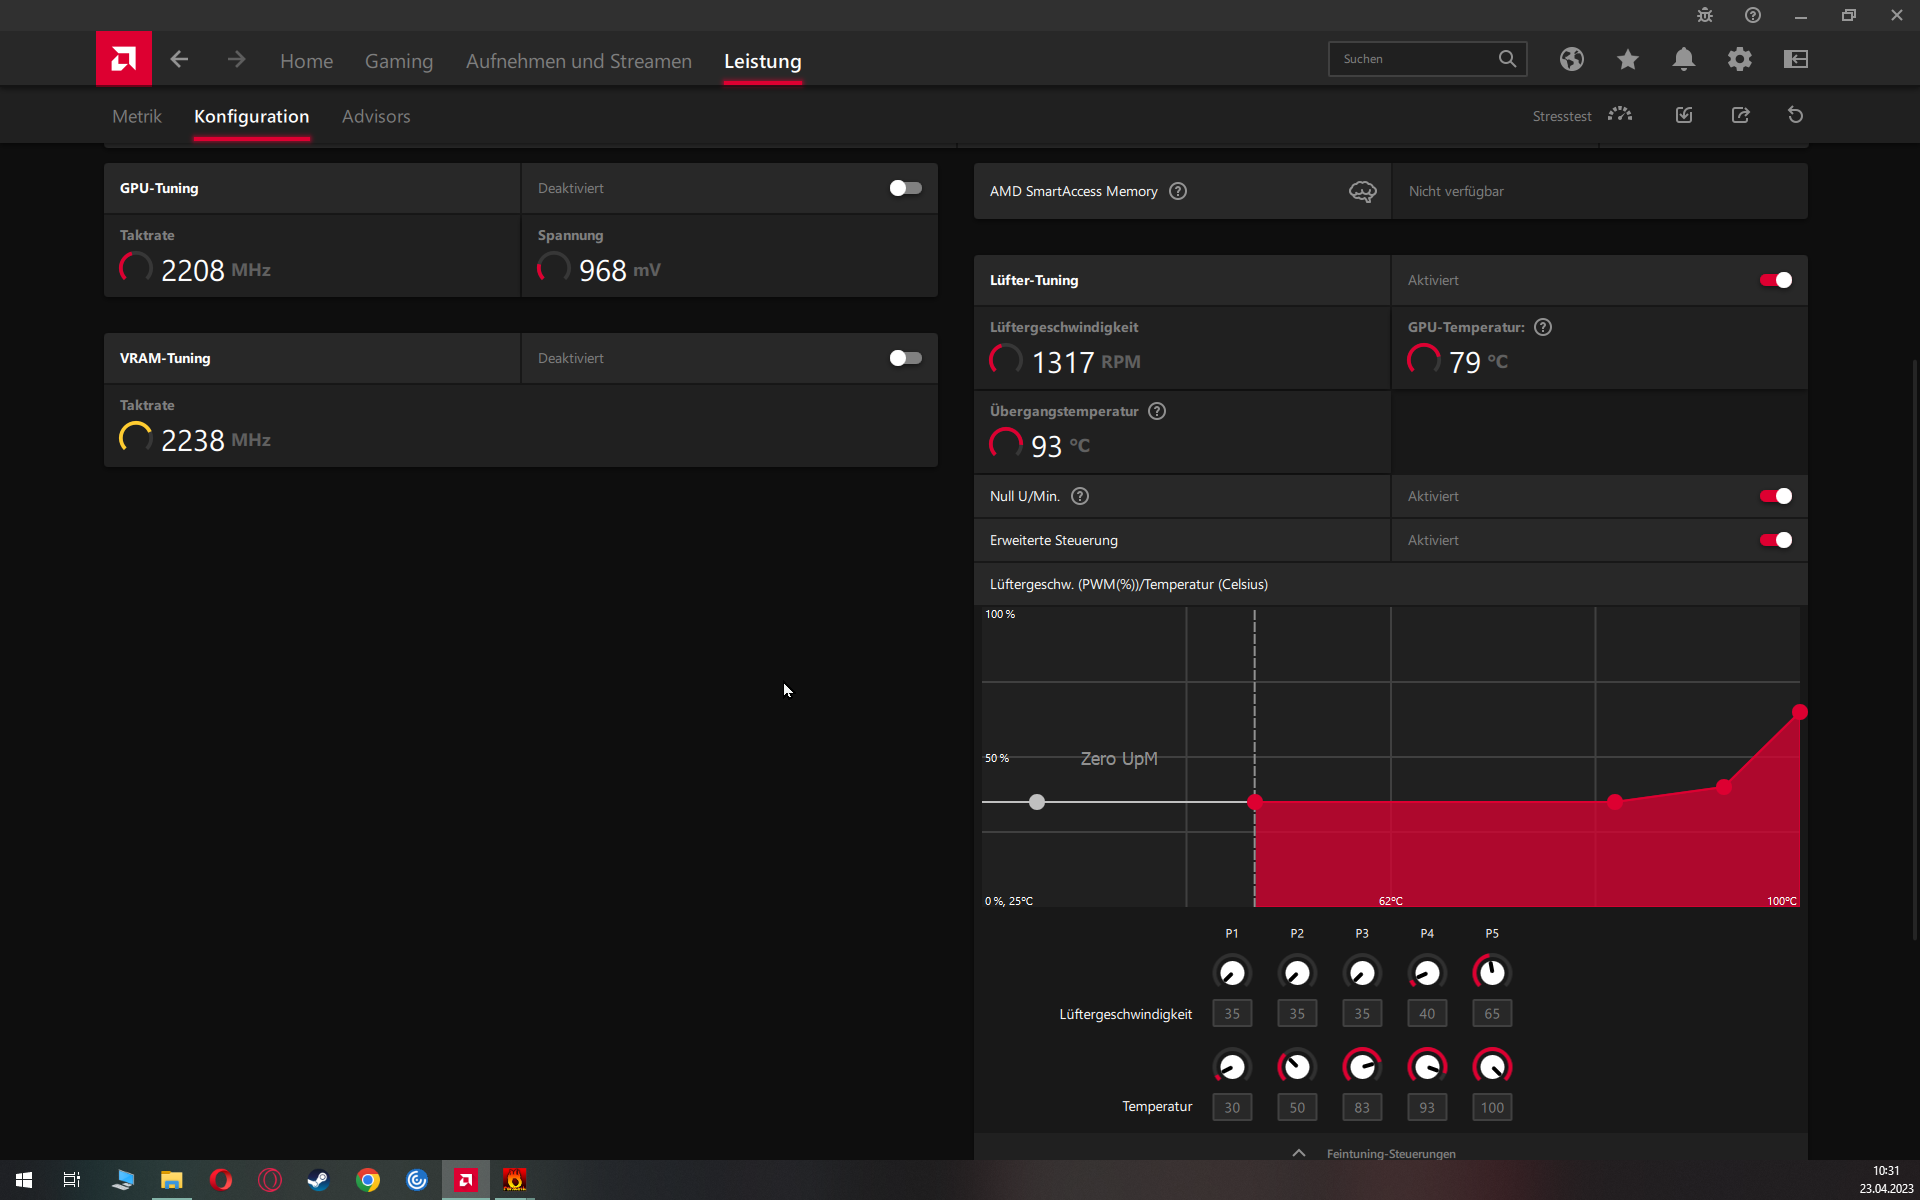The width and height of the screenshot is (1920, 1200).
Task: Enable the GPU-Tuning toggle
Action: 905,188
